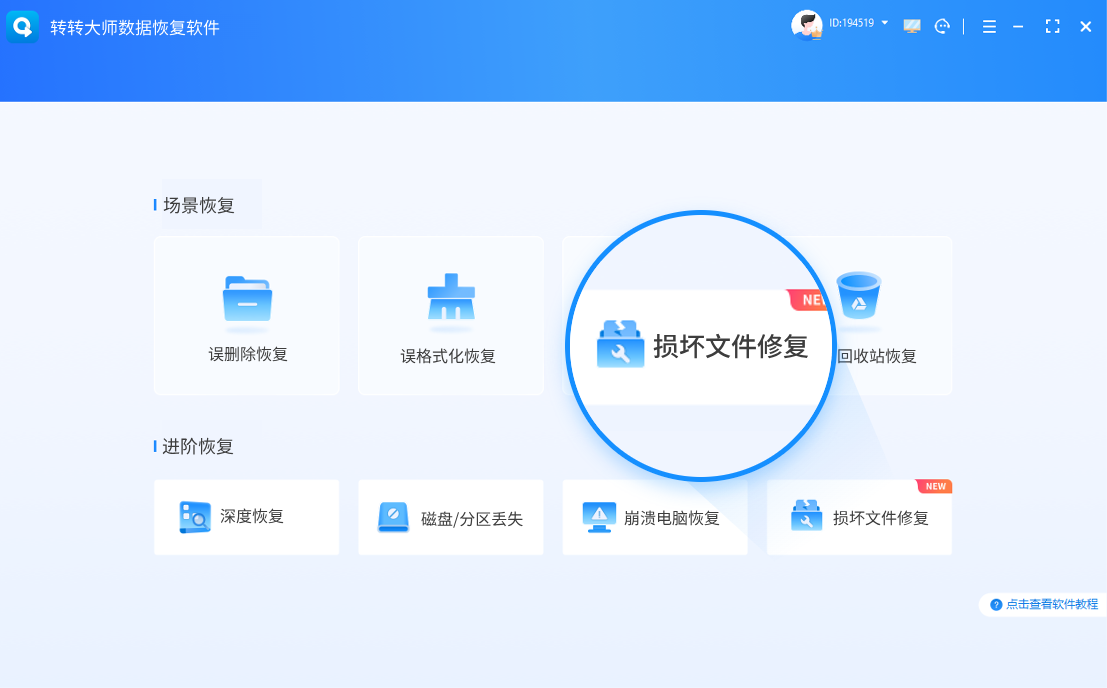Click NEW badge on bottom 损坏文件修复 card
1107x688 pixels.
coord(935,487)
